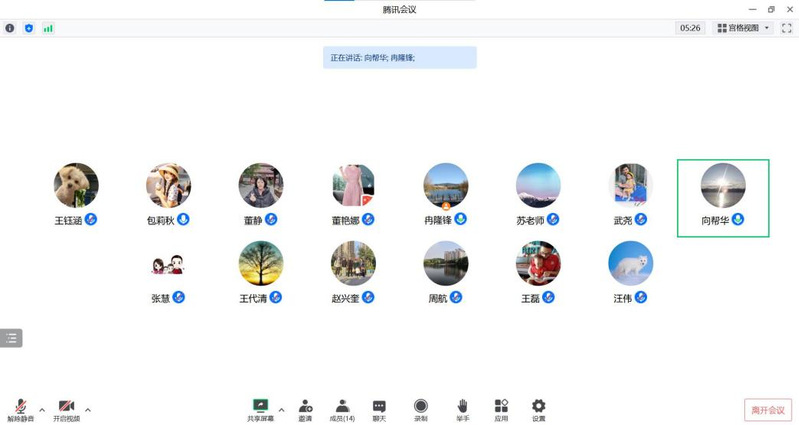Click muted mic icon next to 董艳娜
The height and width of the screenshot is (425, 799).
click(x=368, y=220)
